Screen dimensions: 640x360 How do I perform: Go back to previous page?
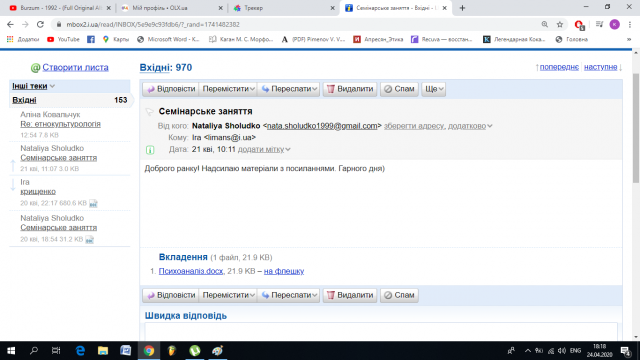click(x=10, y=24)
